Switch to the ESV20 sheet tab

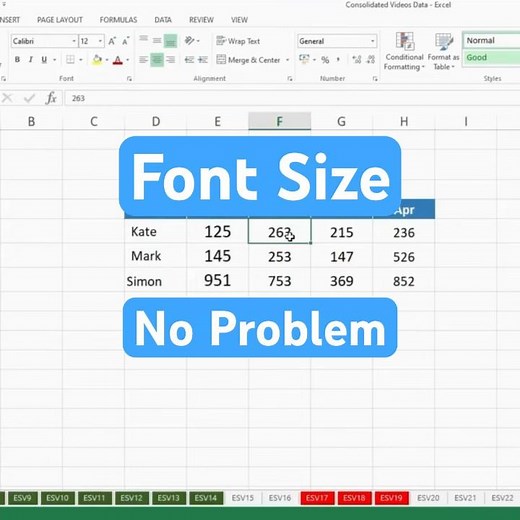click(x=428, y=498)
